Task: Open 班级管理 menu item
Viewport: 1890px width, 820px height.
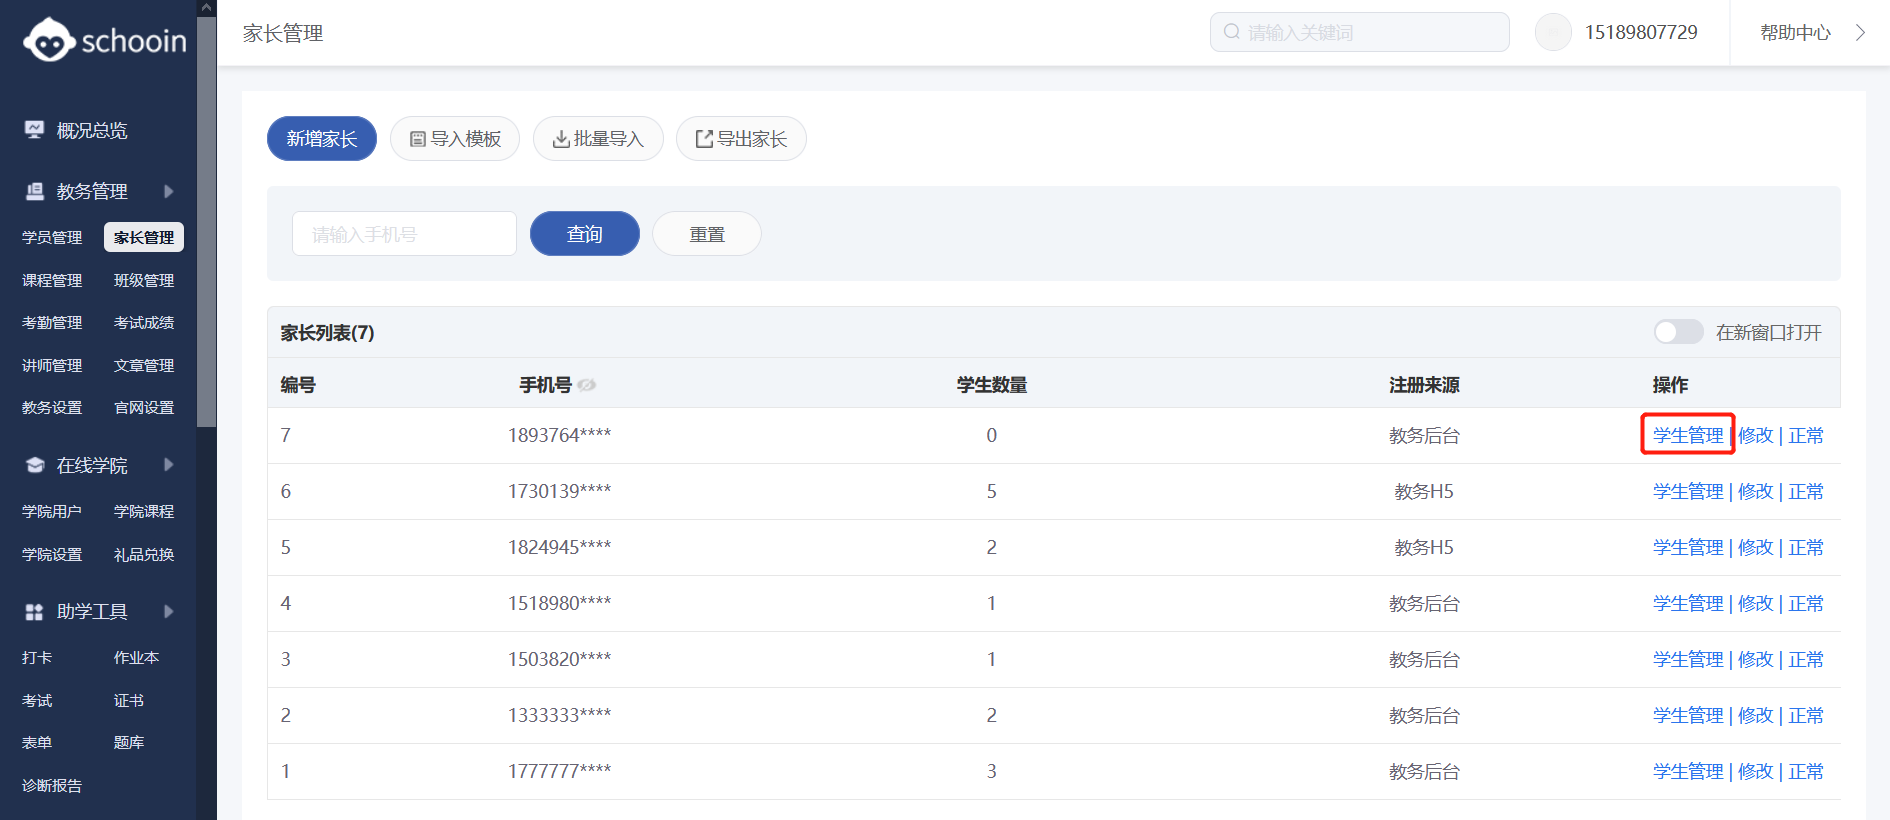Action: click(x=144, y=281)
